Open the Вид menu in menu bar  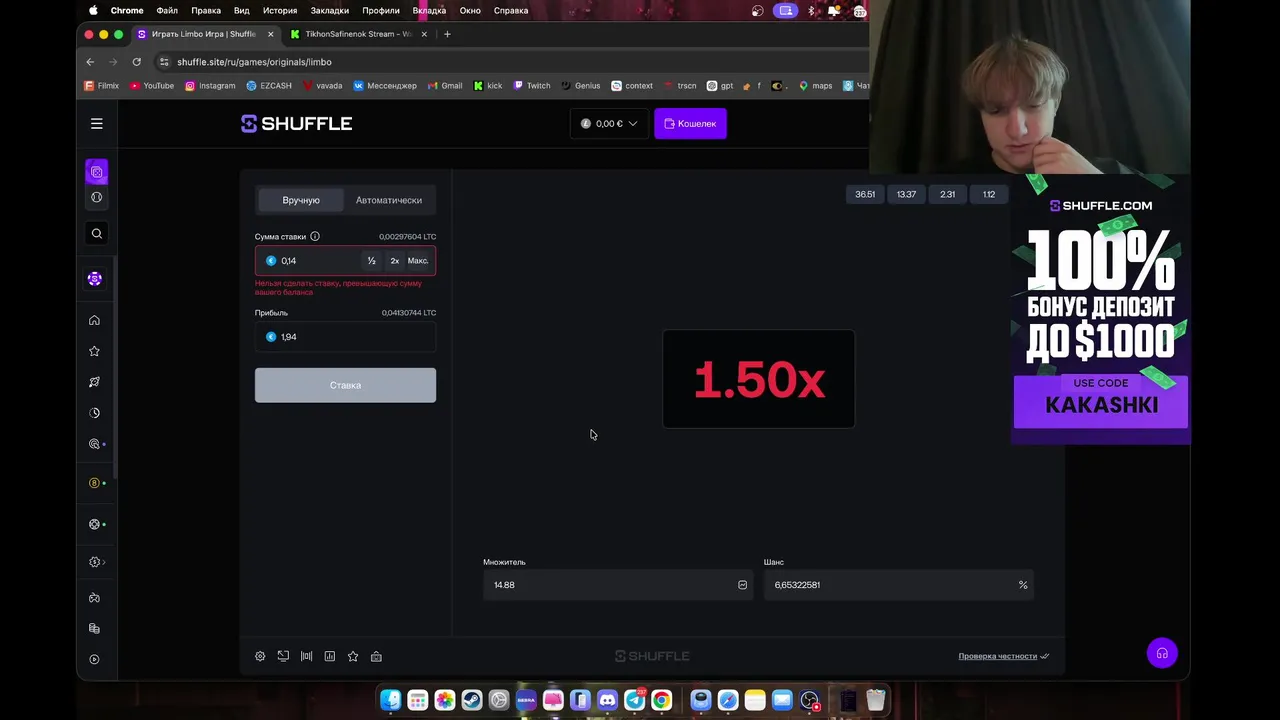[x=241, y=10]
